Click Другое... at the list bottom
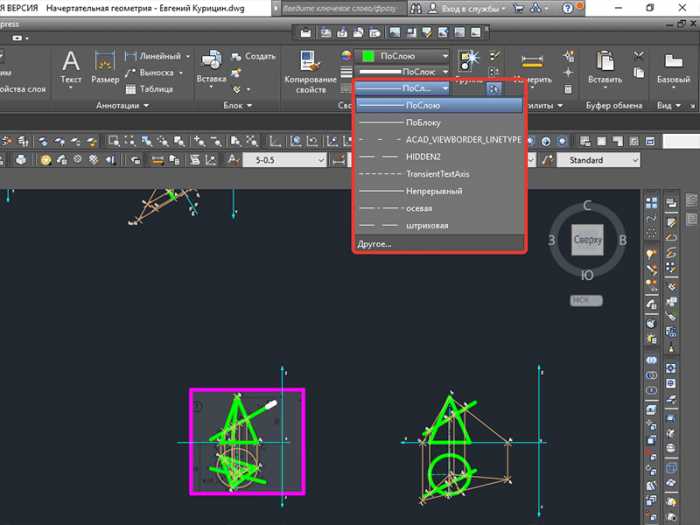Screen dimensions: 700x525 tap(375, 243)
